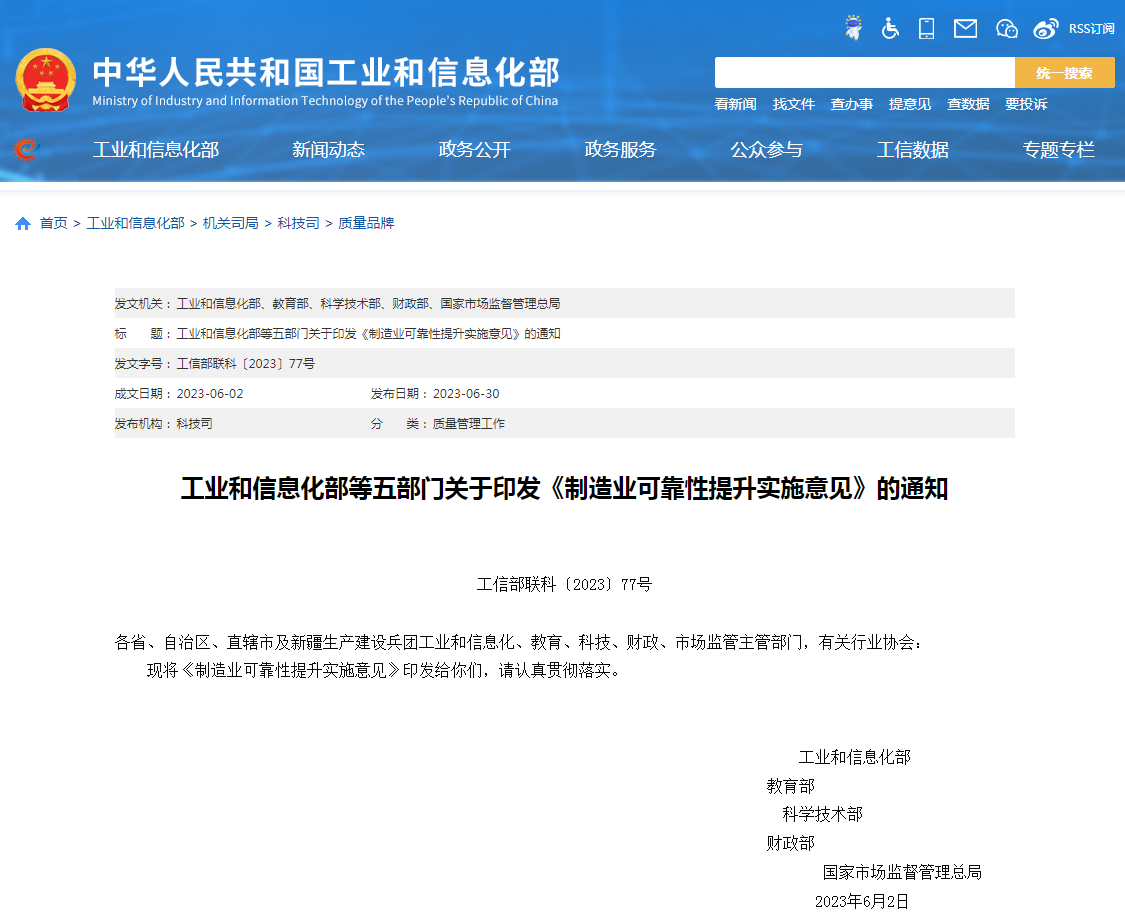Click the 提意见 quick link
Viewport: 1125px width, 914px height.
click(910, 104)
